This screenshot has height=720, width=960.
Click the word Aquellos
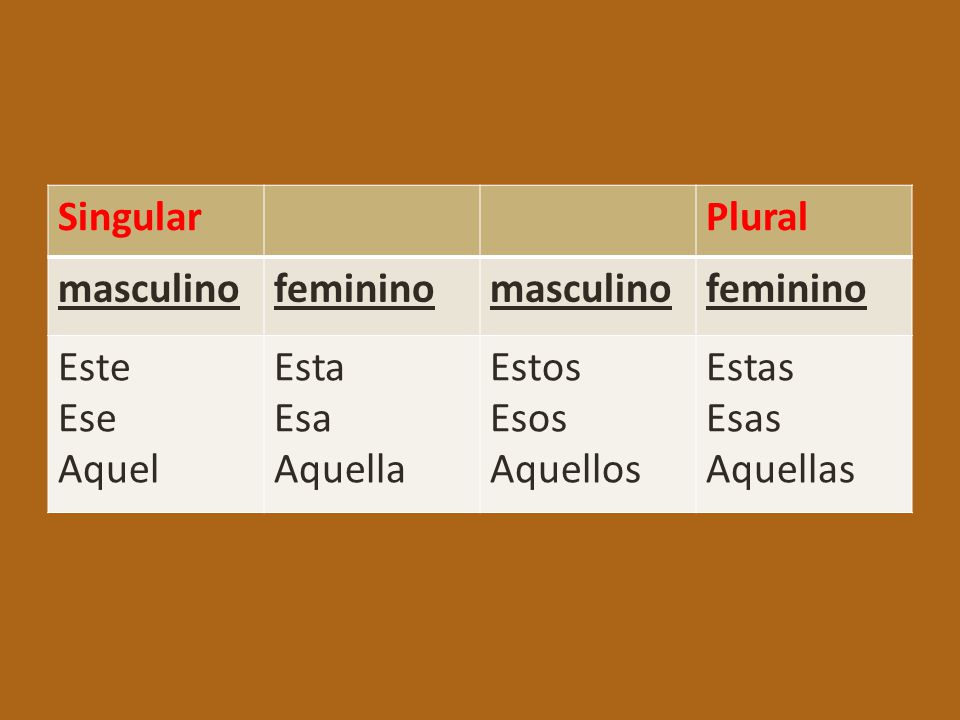point(565,470)
